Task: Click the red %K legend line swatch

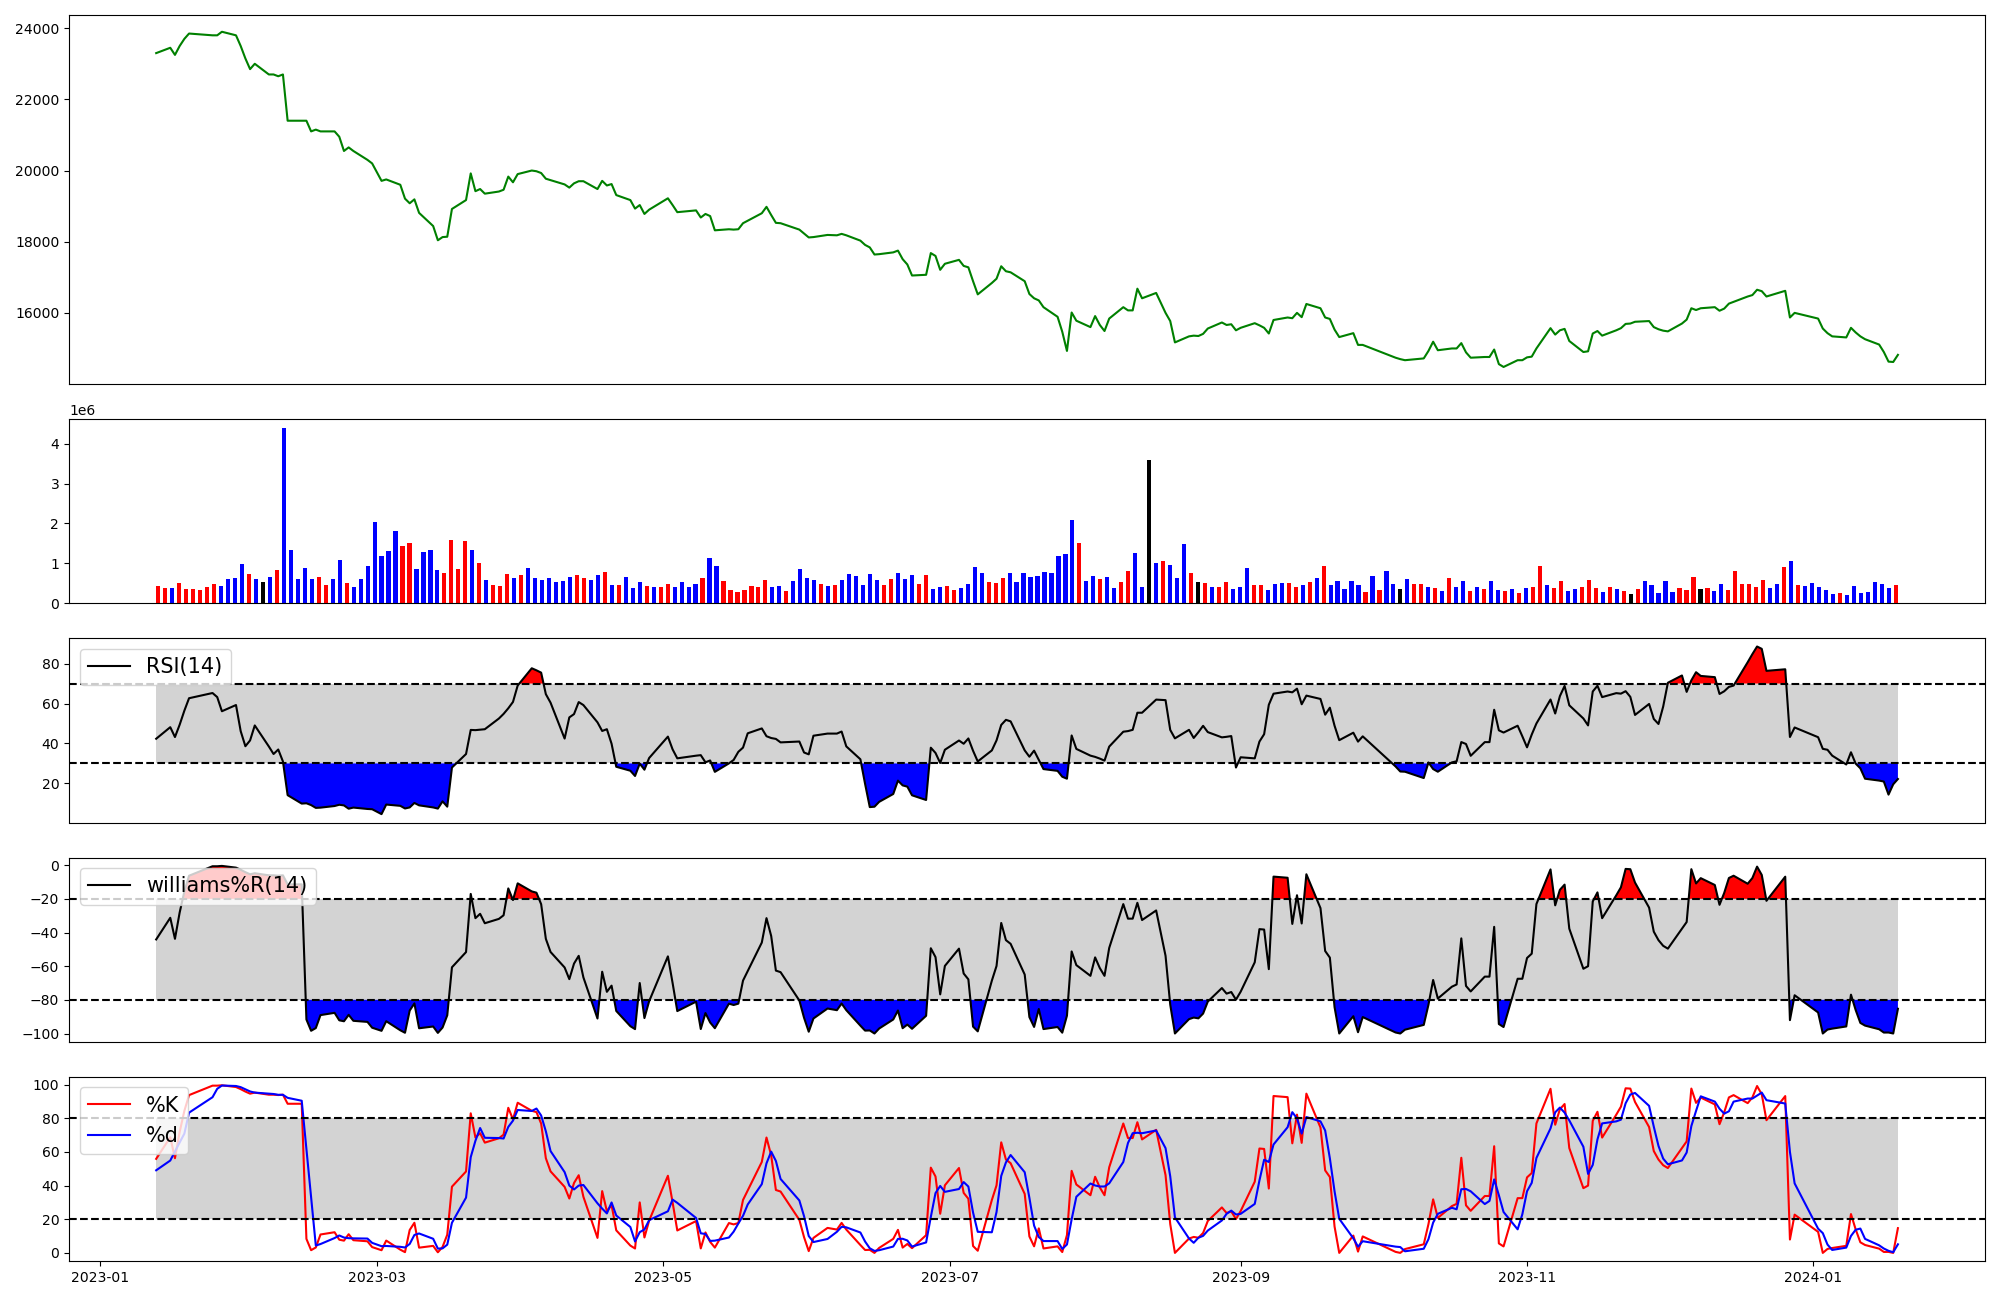Action: [x=109, y=1104]
